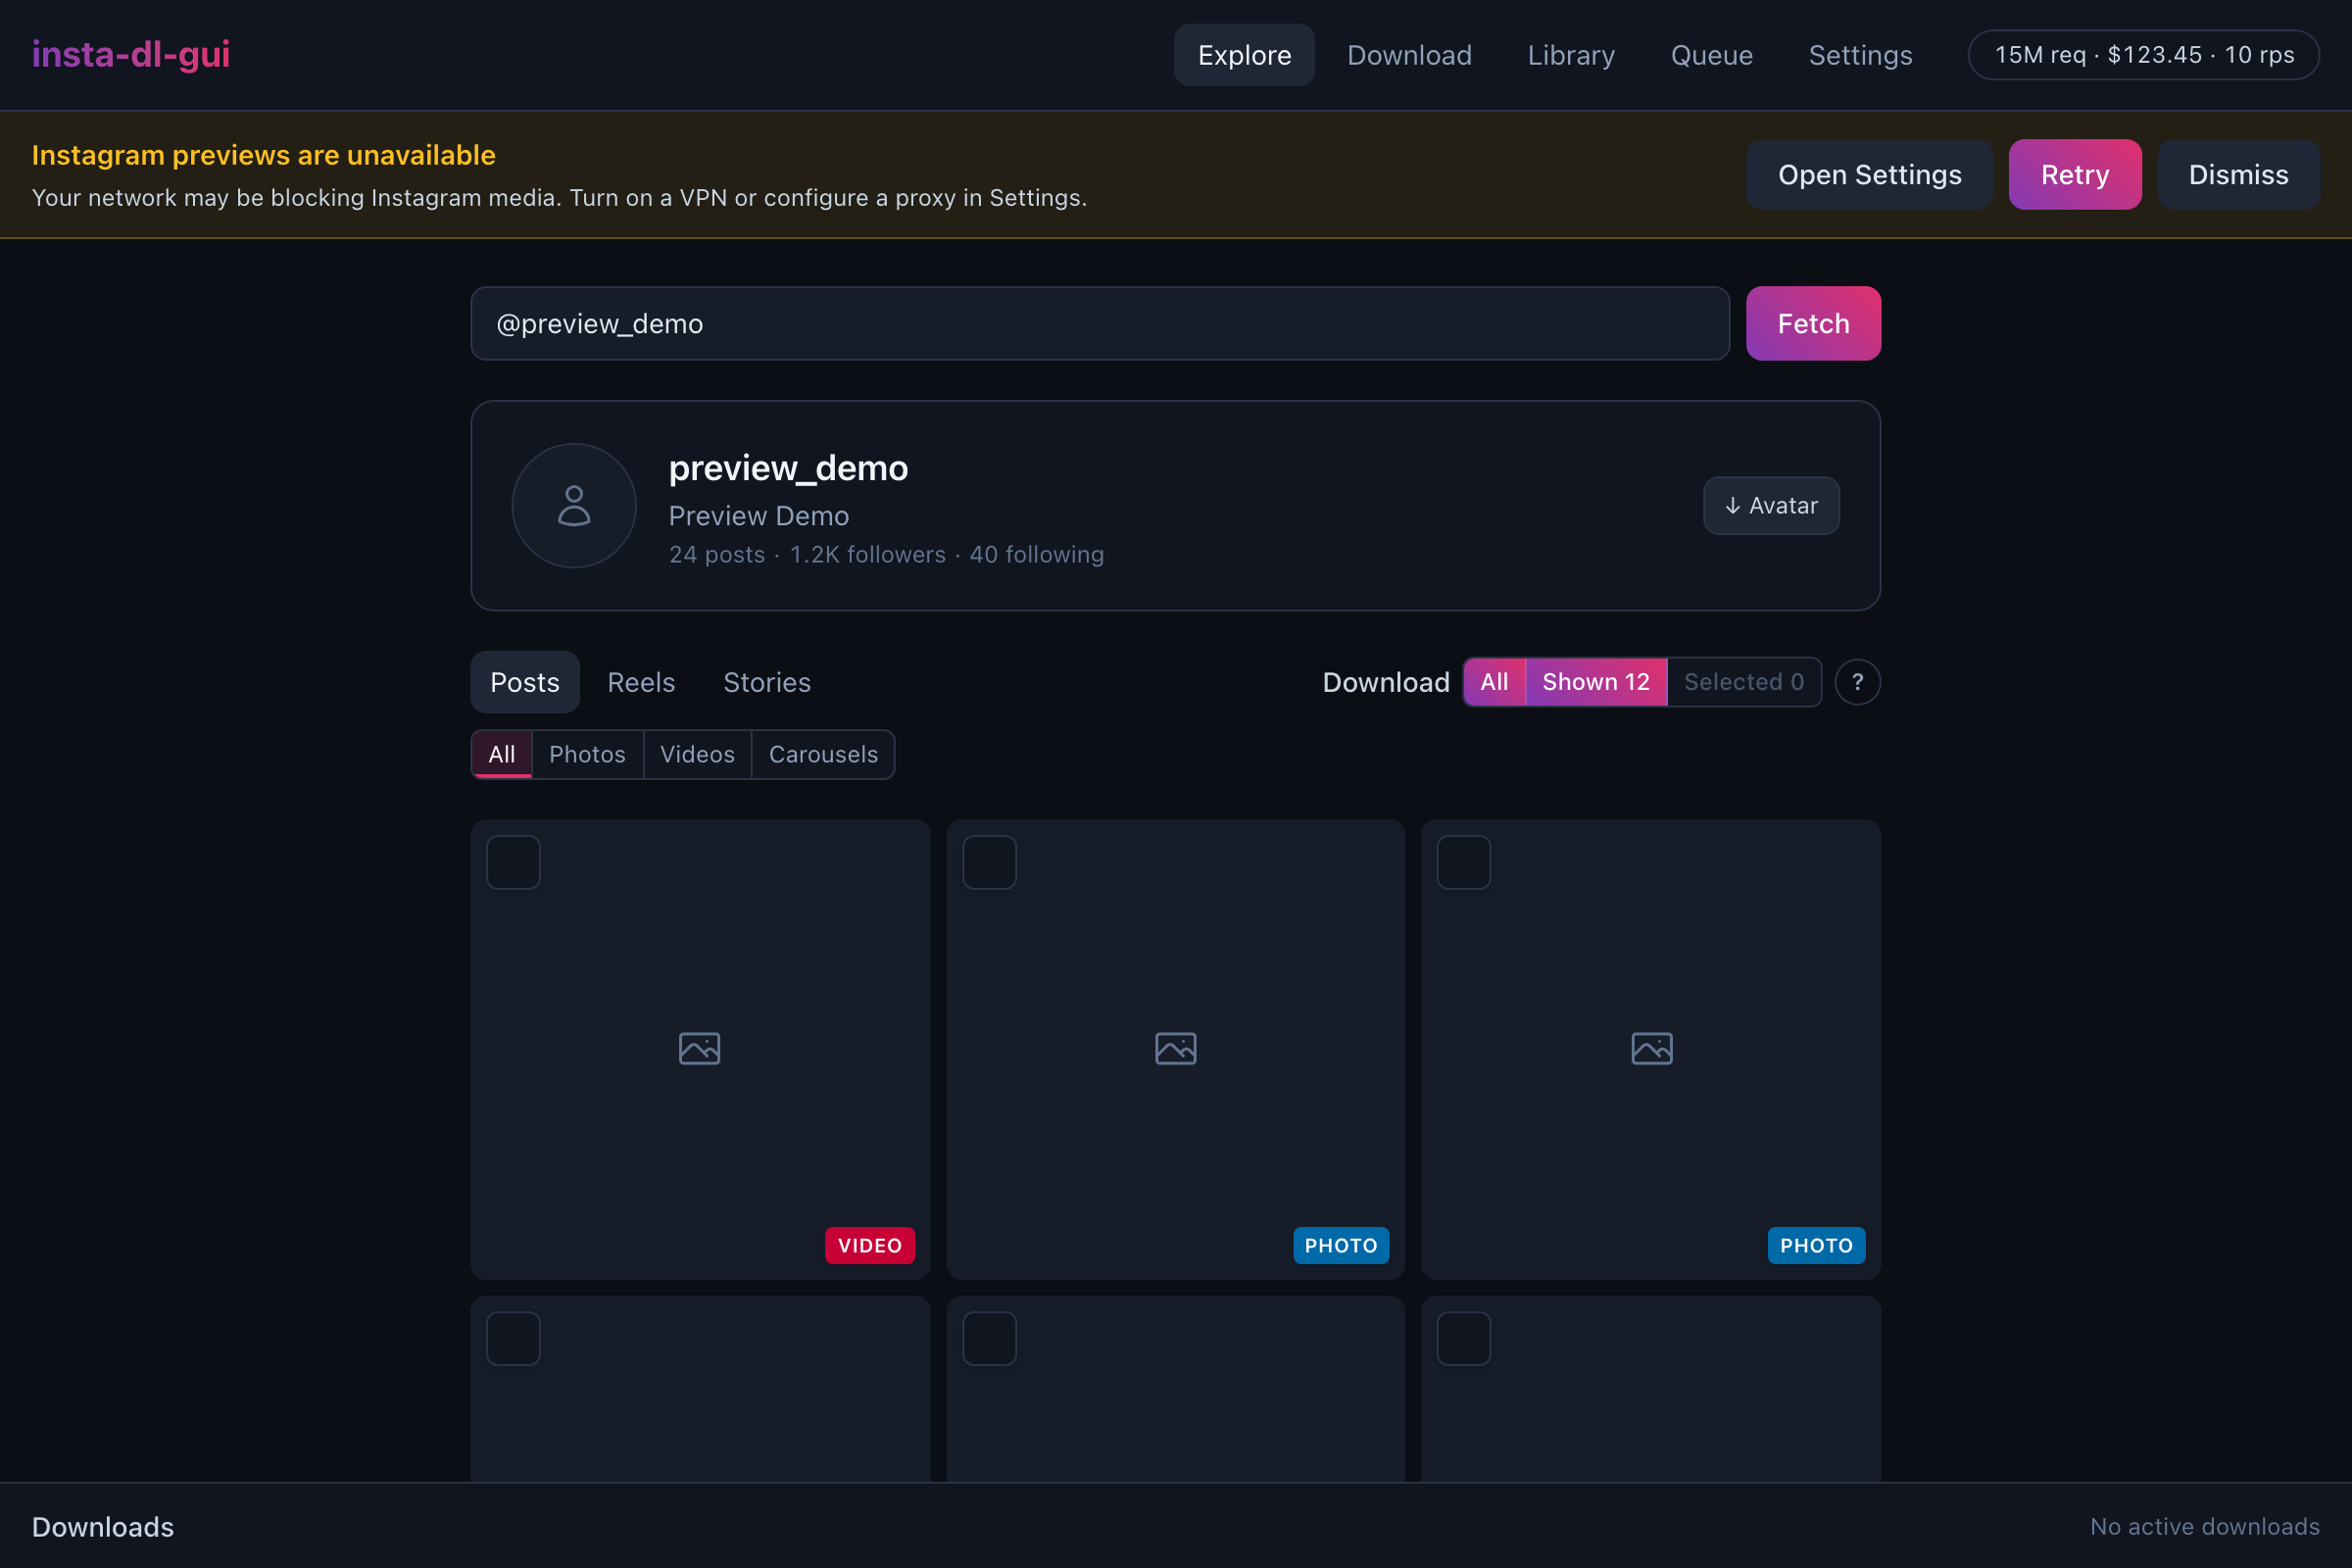Filter posts by Carousels
Screen dimensions: 2352x1568
tap(823, 754)
